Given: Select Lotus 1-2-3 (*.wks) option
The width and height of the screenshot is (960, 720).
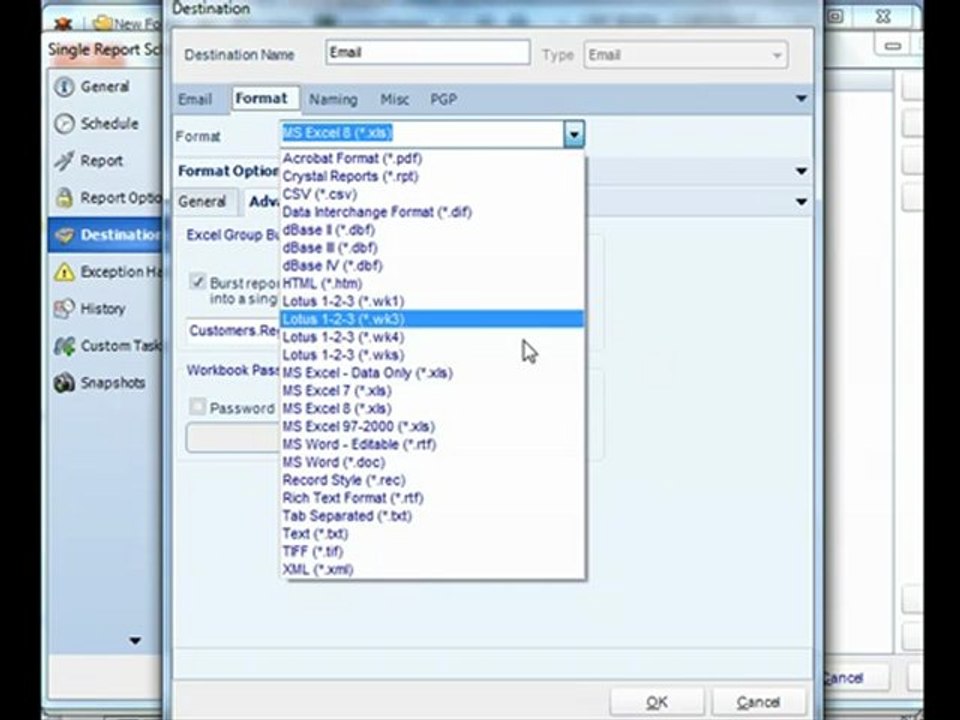Looking at the screenshot, I should pyautogui.click(x=432, y=354).
